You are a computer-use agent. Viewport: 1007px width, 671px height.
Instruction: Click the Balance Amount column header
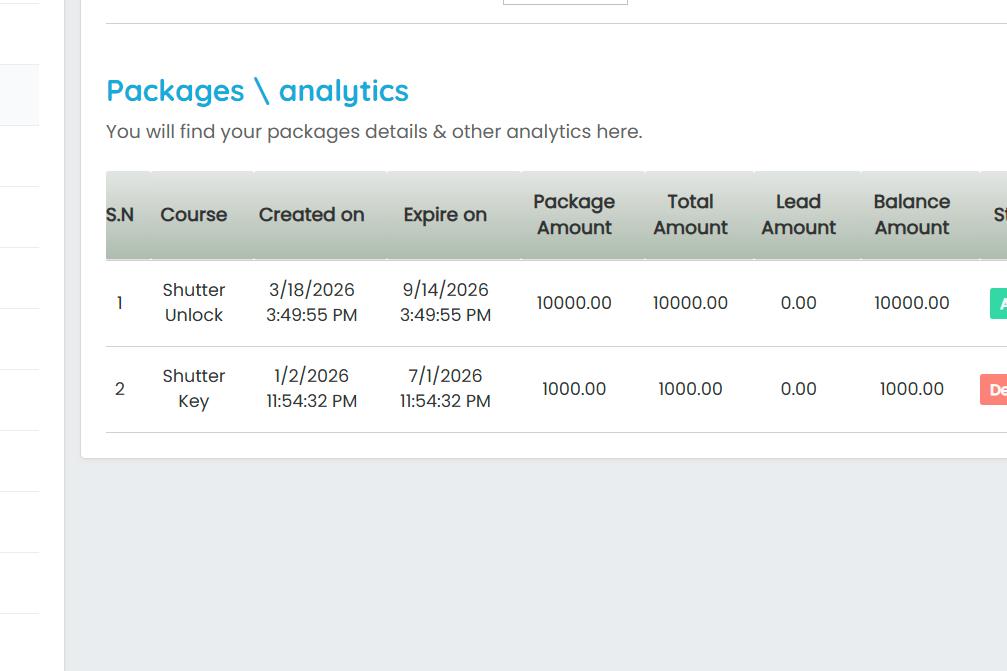(911, 215)
